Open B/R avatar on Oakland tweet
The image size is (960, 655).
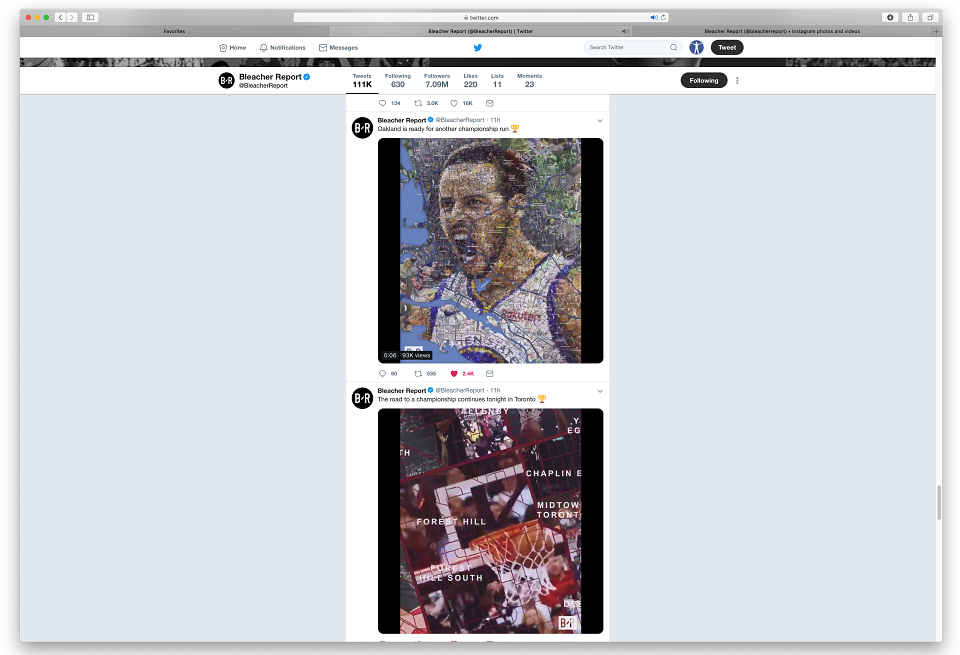pyautogui.click(x=362, y=127)
